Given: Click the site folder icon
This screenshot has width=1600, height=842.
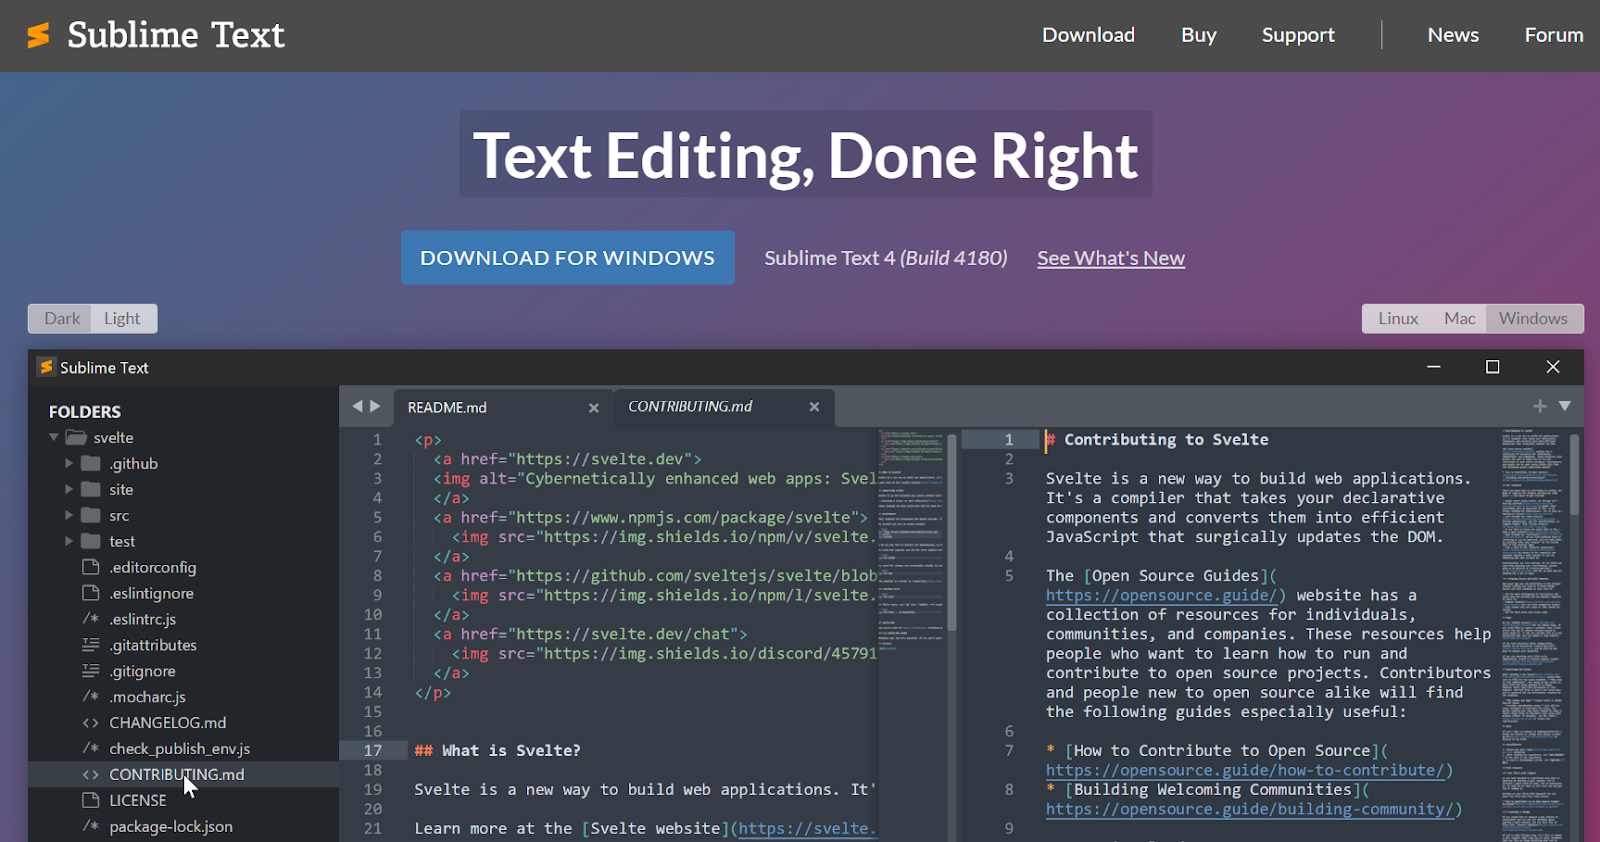Looking at the screenshot, I should tap(91, 489).
